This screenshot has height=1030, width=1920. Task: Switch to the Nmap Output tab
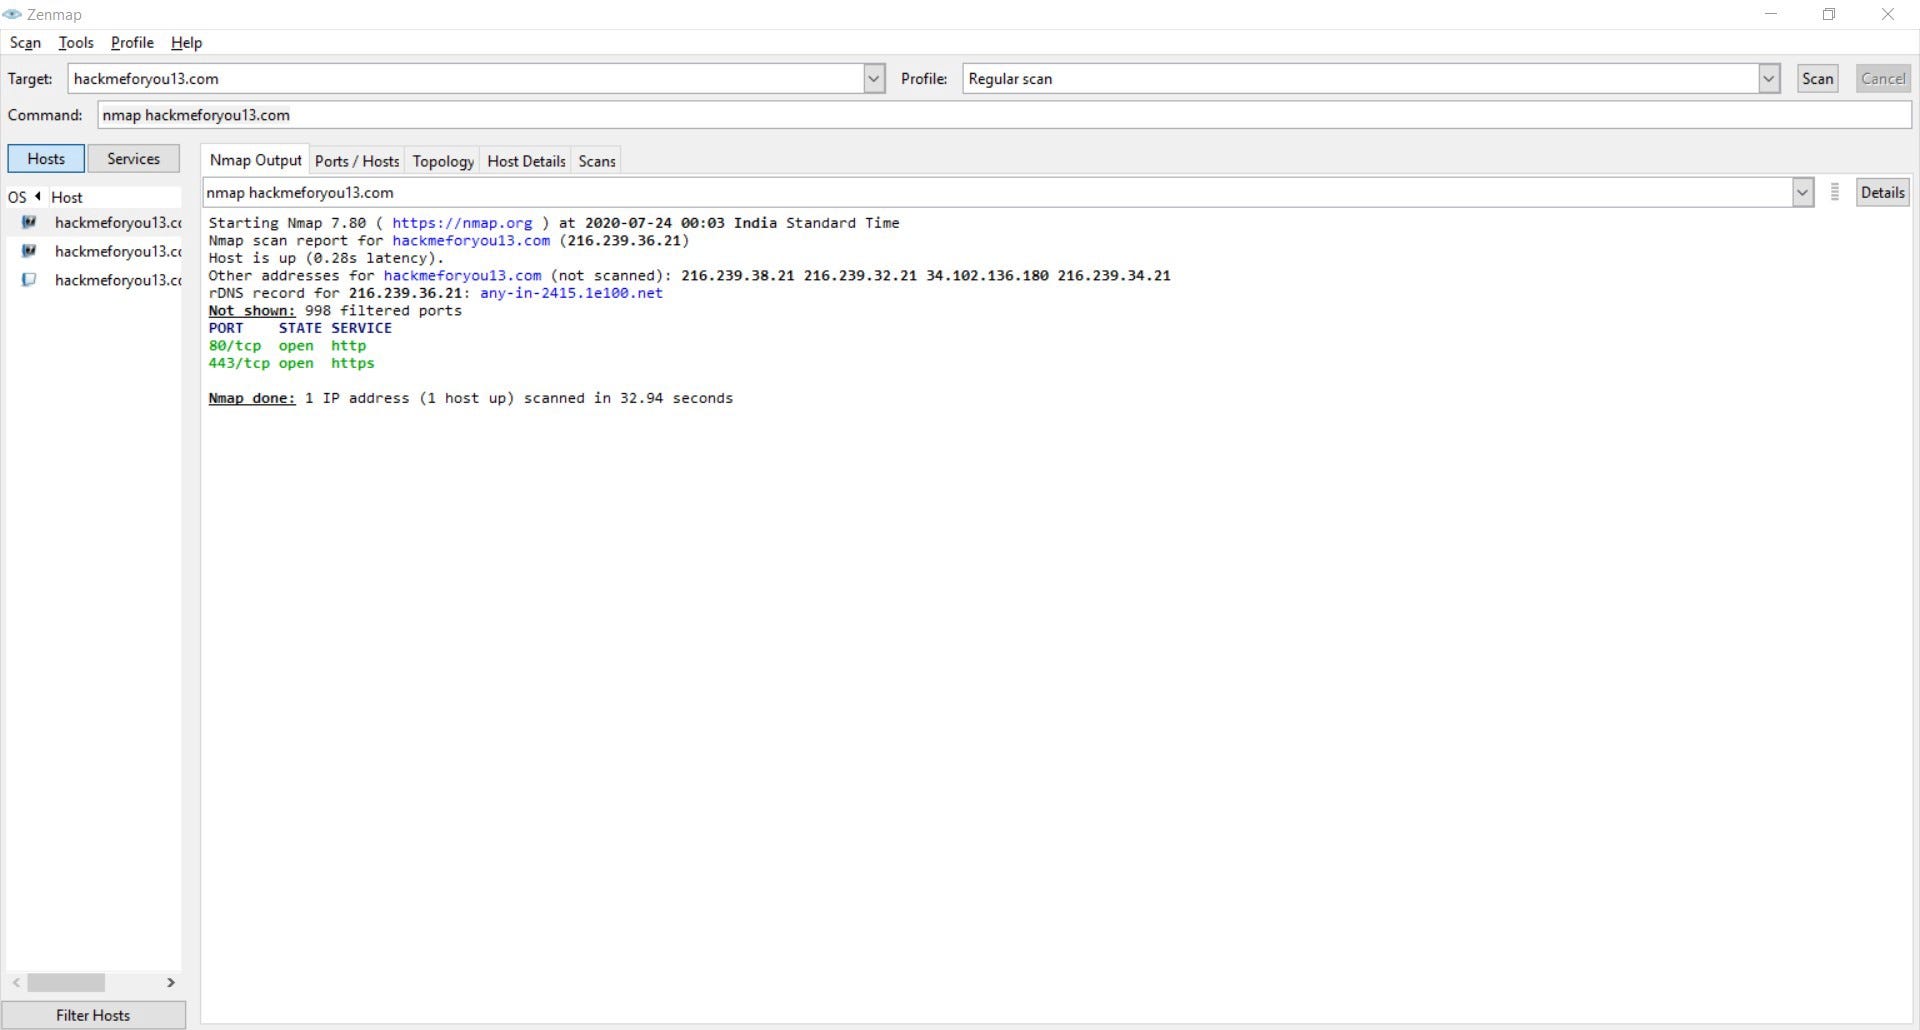pyautogui.click(x=255, y=160)
